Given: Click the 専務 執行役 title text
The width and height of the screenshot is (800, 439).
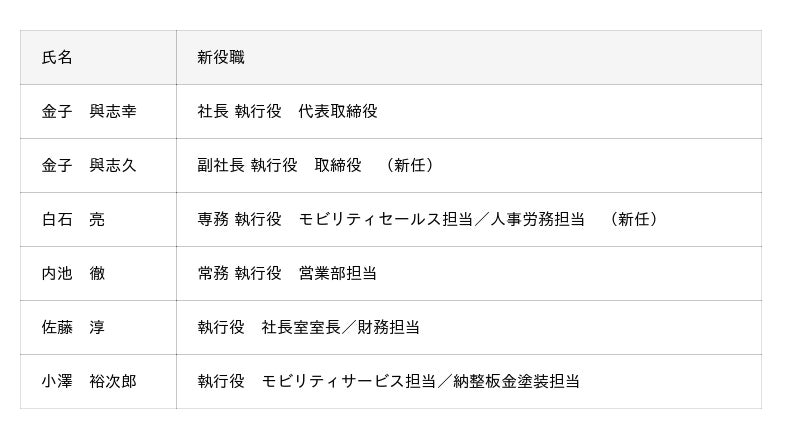Looking at the screenshot, I should tap(239, 220).
